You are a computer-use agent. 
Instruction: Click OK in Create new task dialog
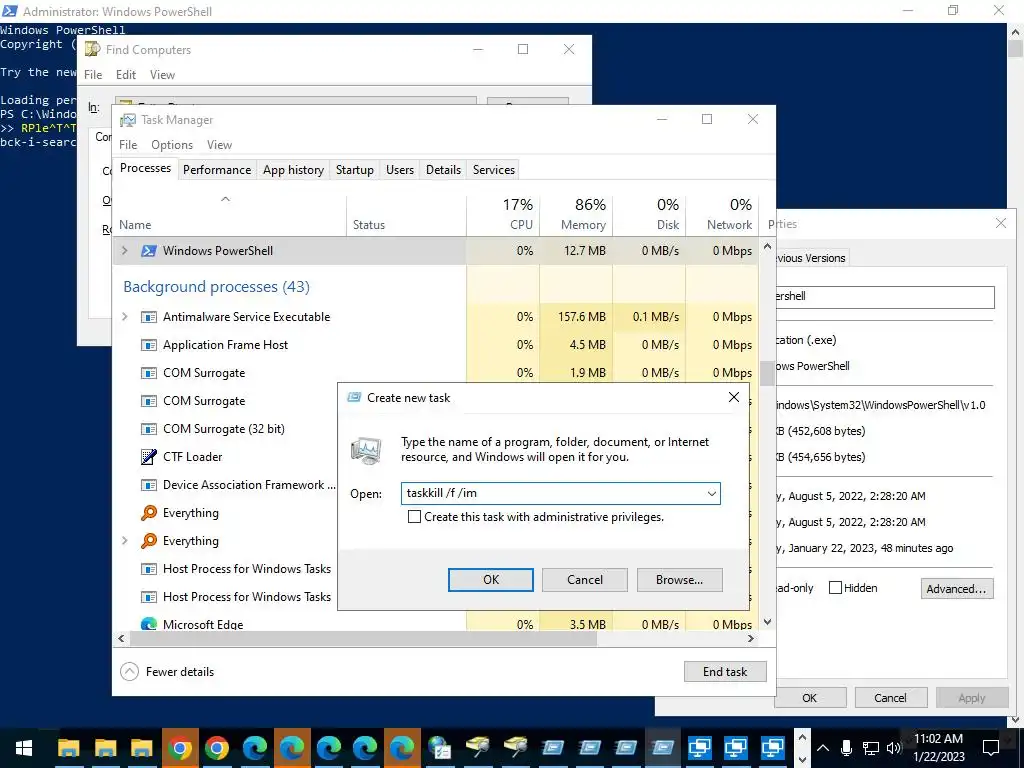(490, 580)
